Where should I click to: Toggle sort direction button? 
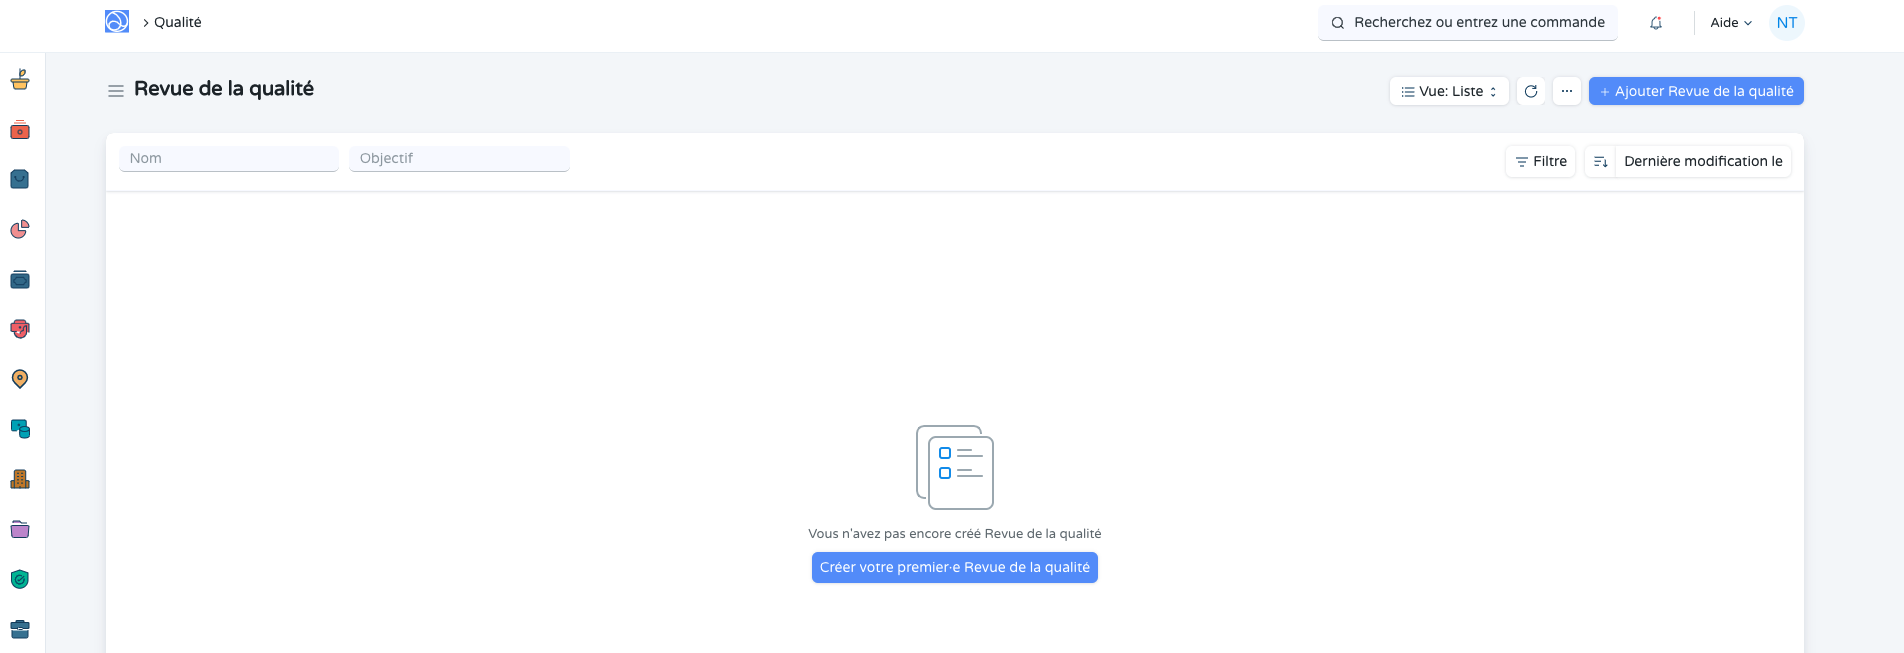click(x=1600, y=161)
